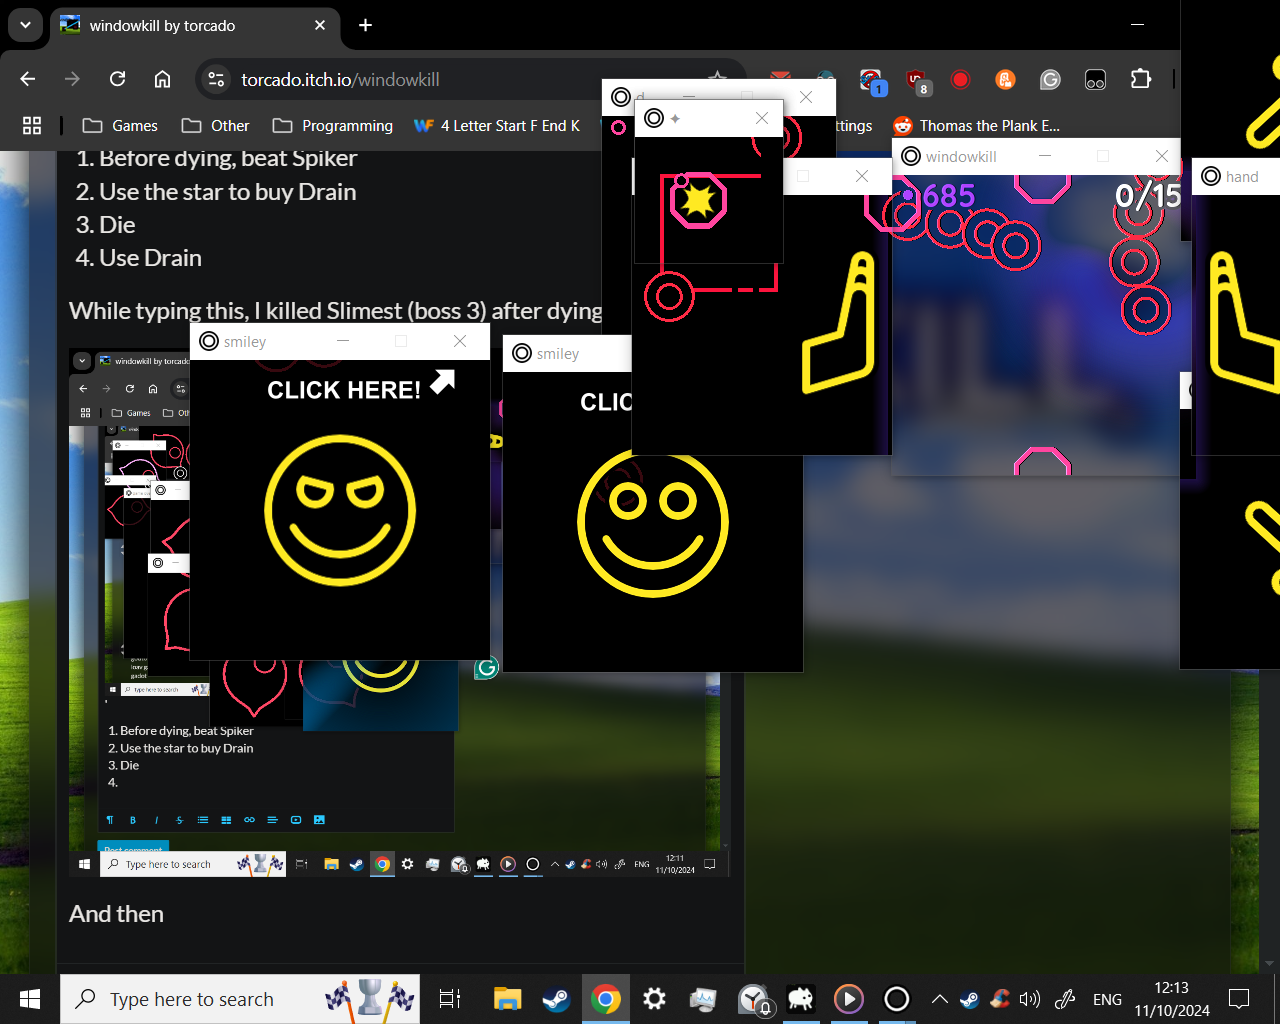Click the 0/15 counter in the windowkill window

(1147, 196)
